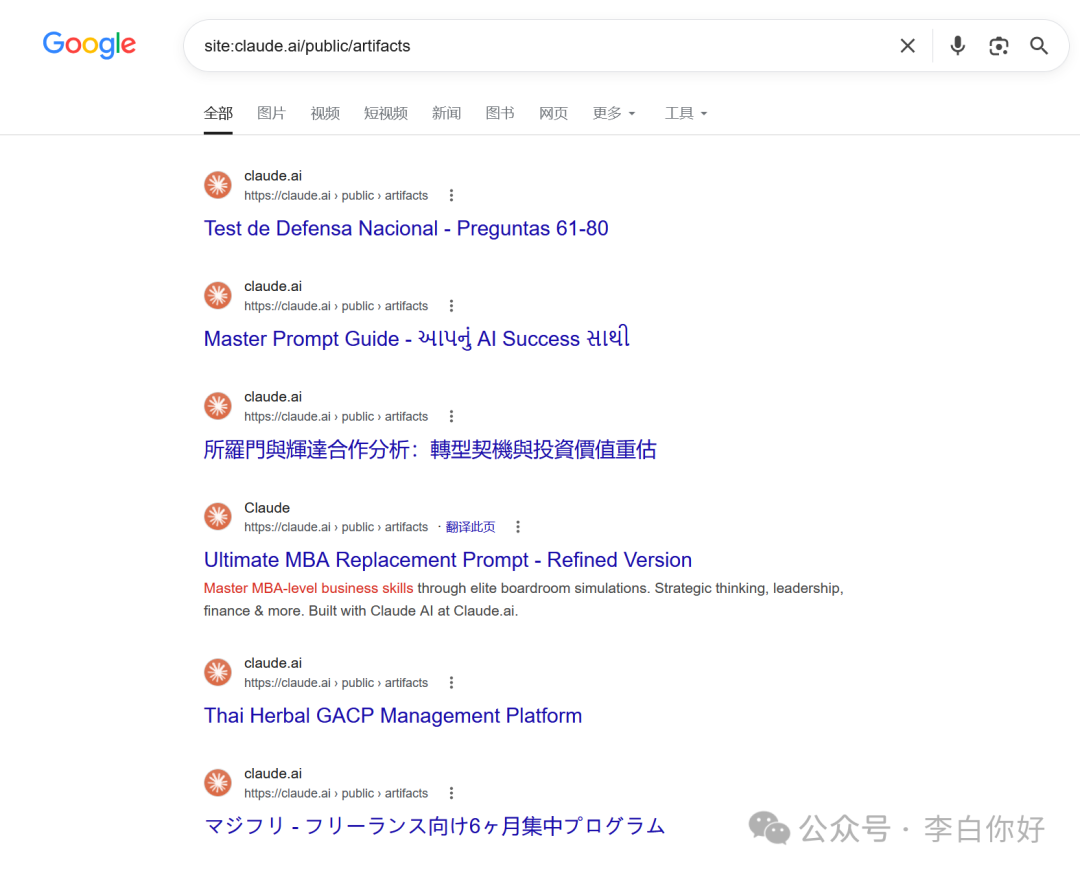Click Claude favicon beside マジフリ result
This screenshot has height=873, width=1080.
(x=218, y=783)
